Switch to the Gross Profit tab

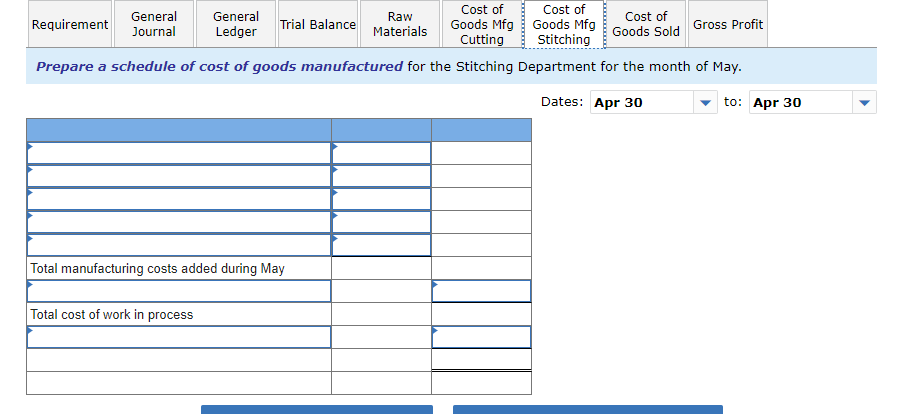pos(728,24)
